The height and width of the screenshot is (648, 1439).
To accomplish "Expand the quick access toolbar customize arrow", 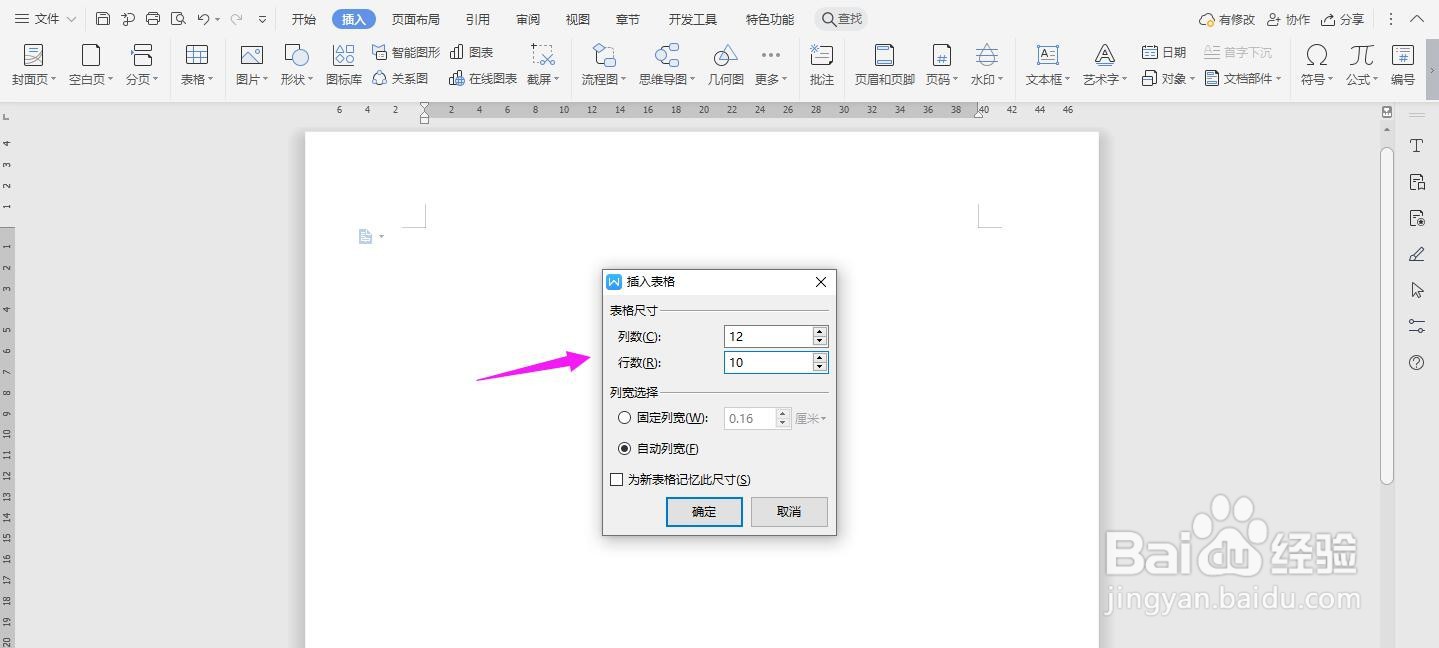I will pos(262,19).
